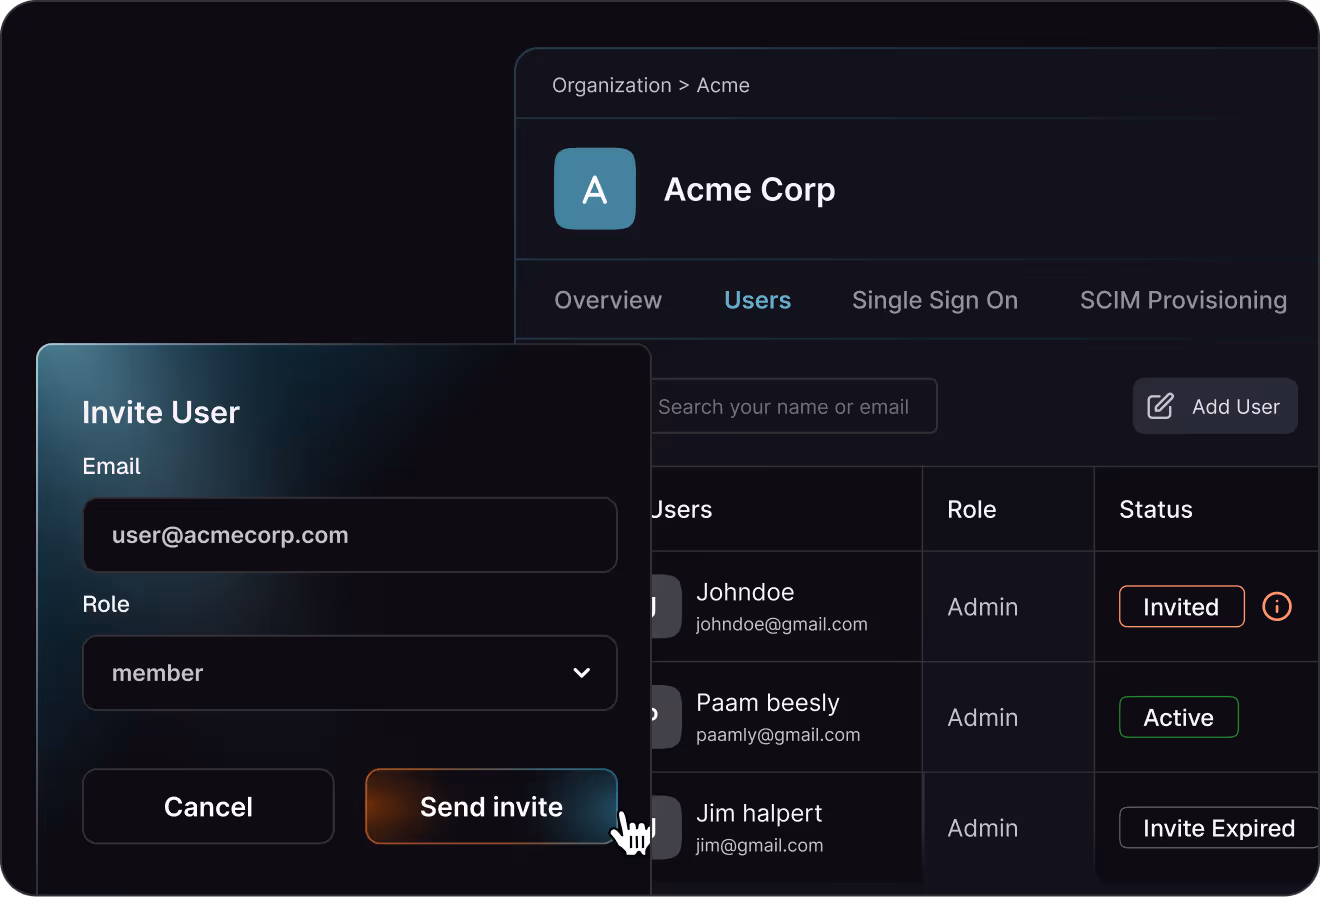Click the Acme Corp heading
The image size is (1320, 897).
pos(750,189)
